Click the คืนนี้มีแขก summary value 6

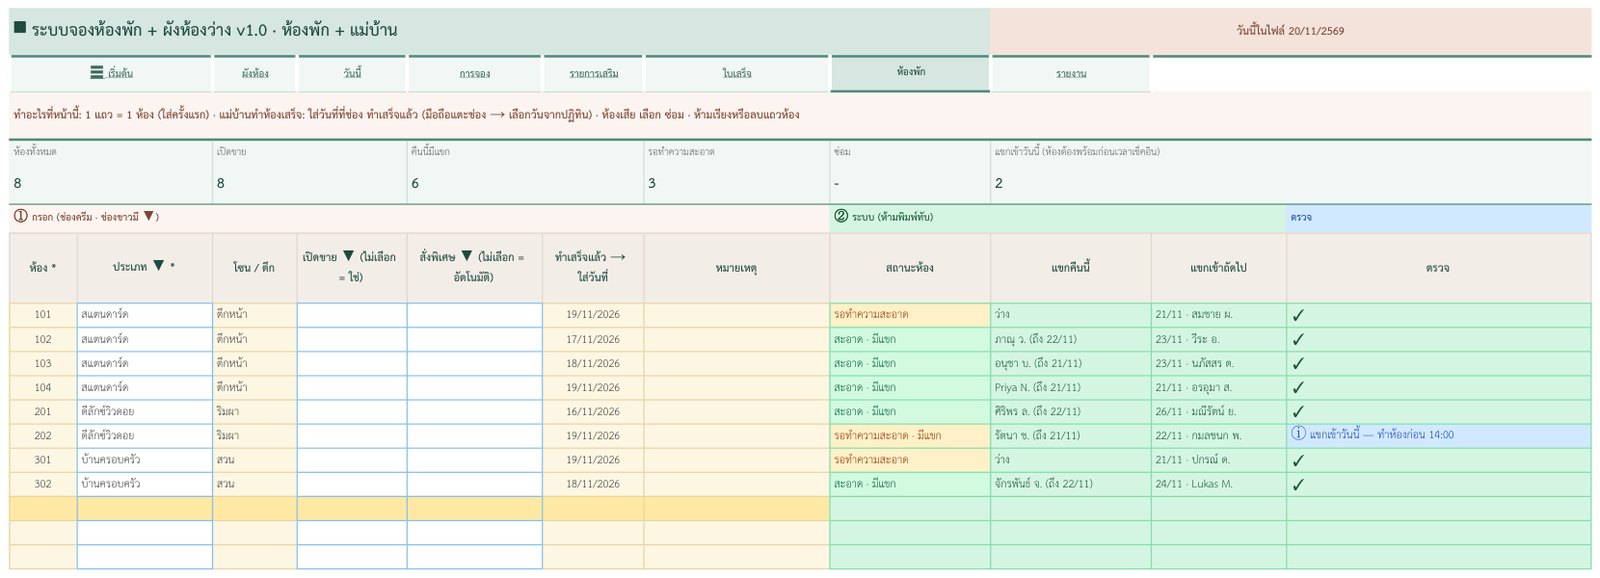[415, 183]
